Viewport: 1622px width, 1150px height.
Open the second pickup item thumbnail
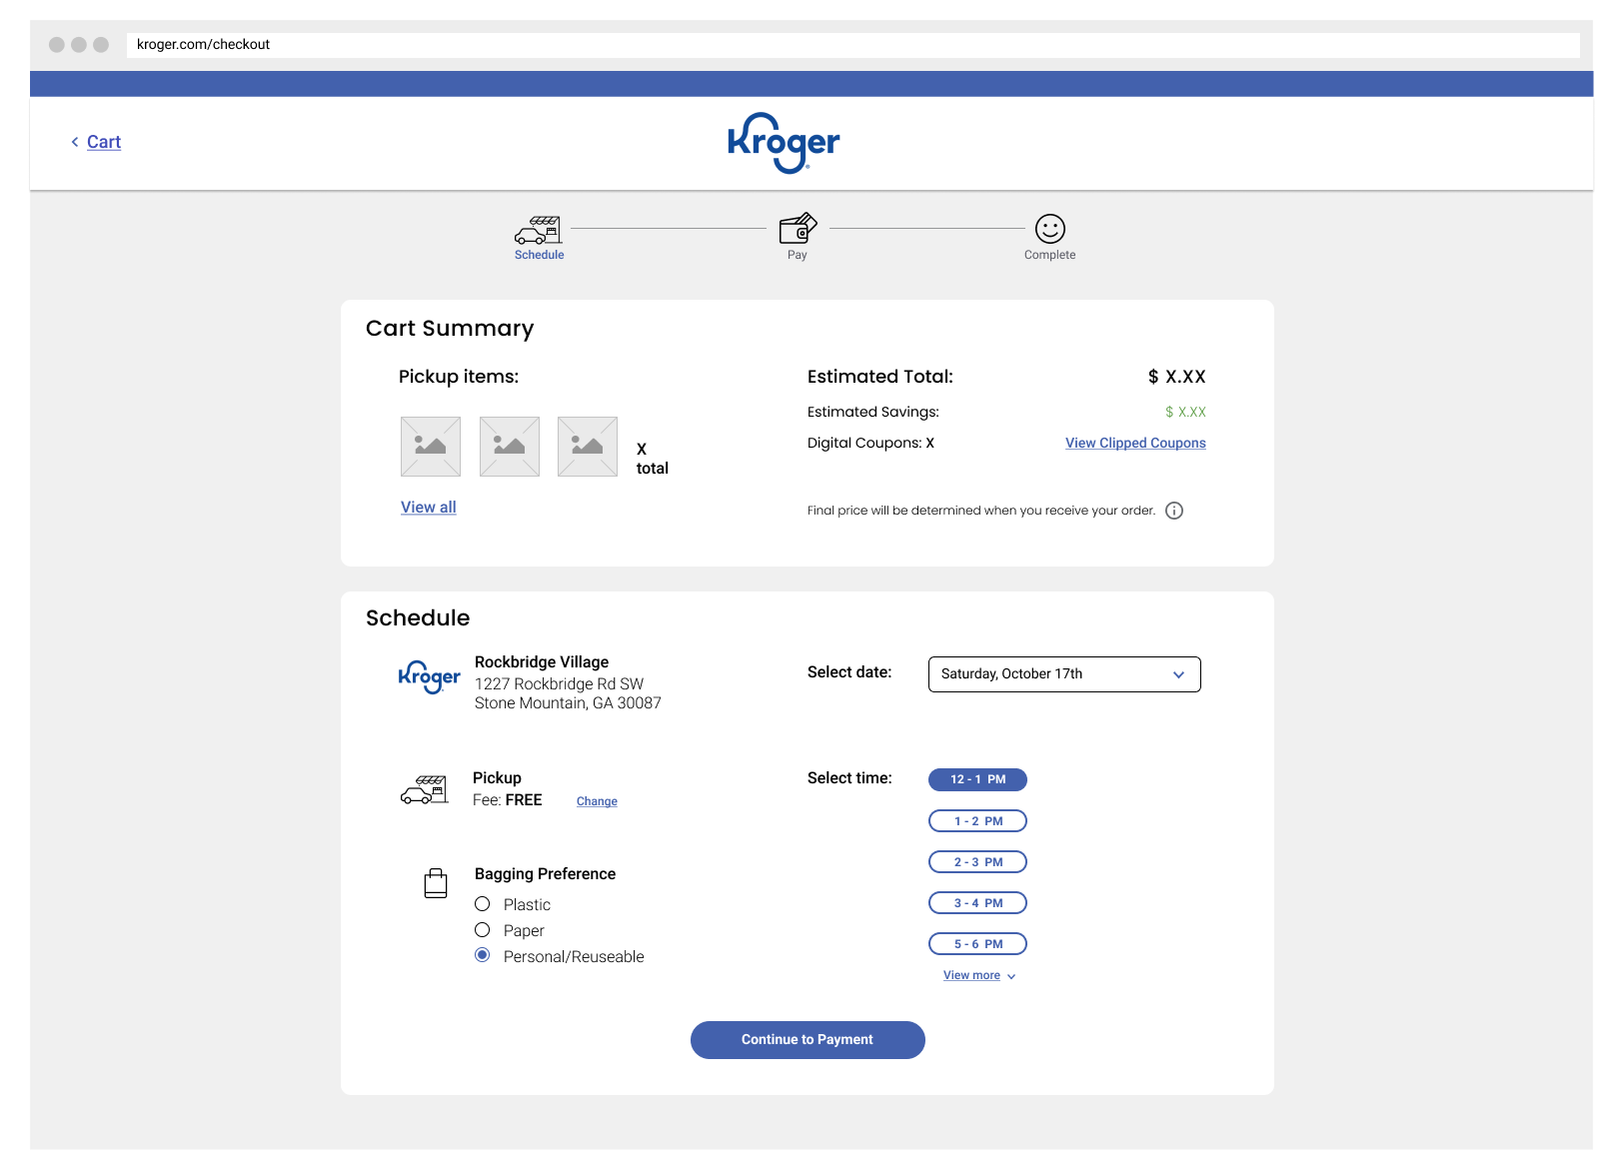(x=510, y=447)
